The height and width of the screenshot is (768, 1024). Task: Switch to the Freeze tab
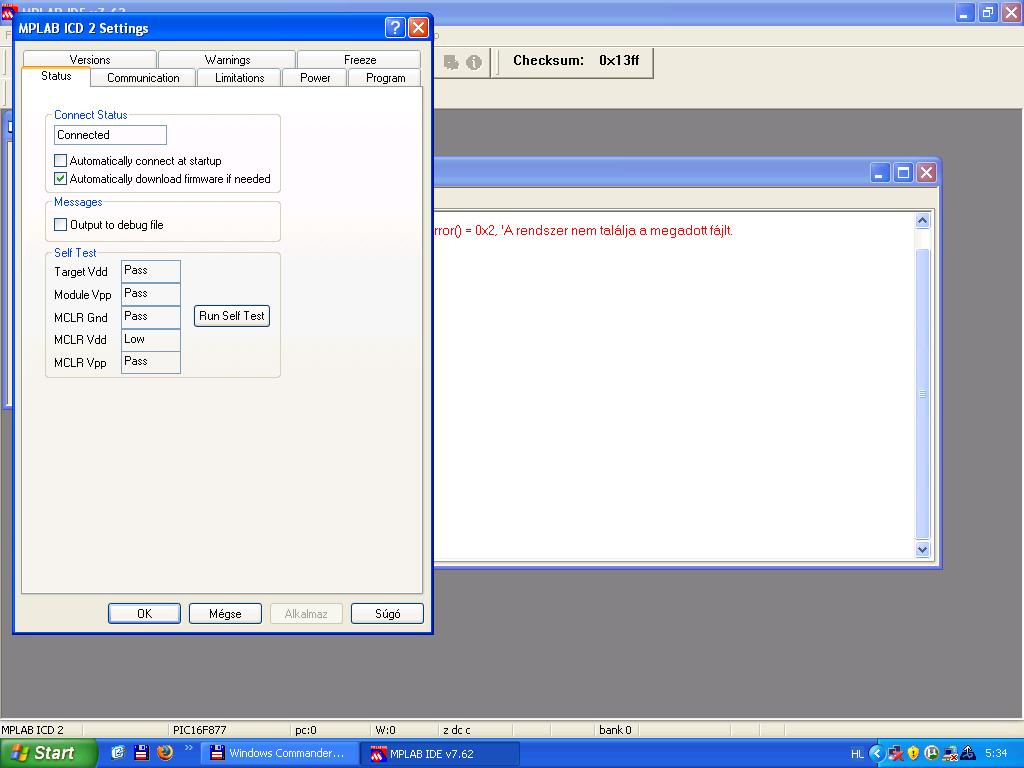(360, 59)
